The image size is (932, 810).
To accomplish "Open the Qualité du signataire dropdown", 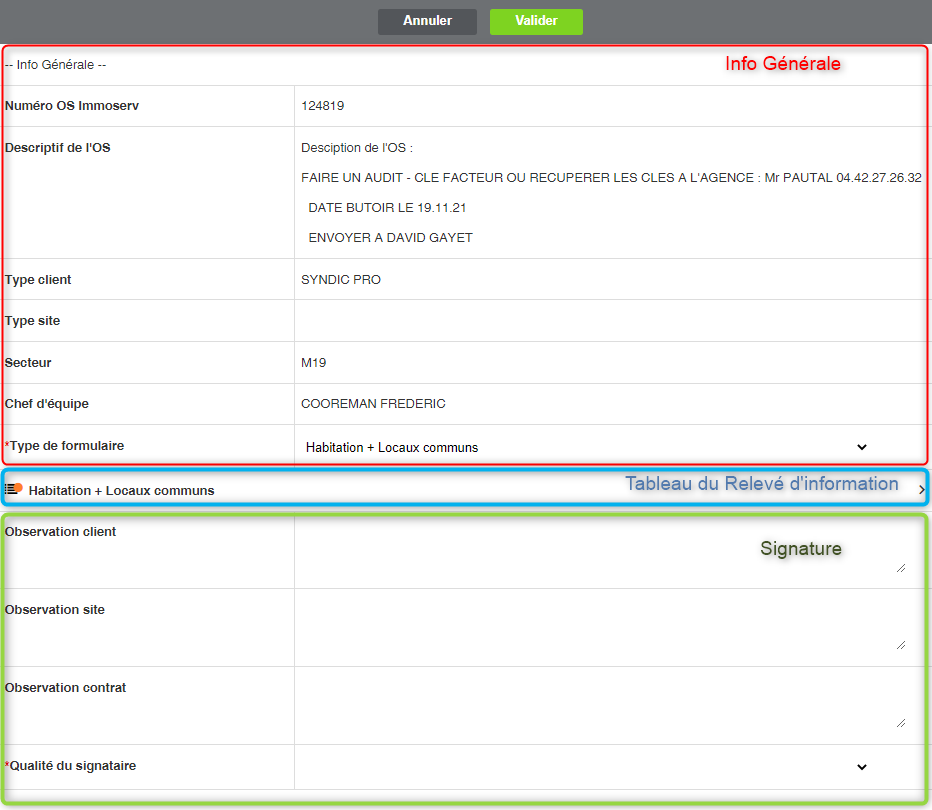I will click(x=586, y=767).
